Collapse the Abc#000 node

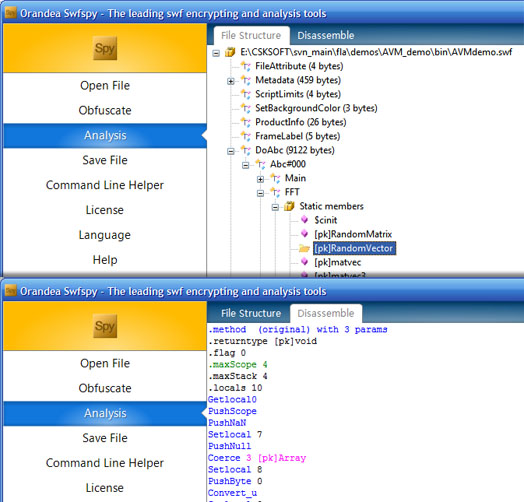[x=246, y=165]
